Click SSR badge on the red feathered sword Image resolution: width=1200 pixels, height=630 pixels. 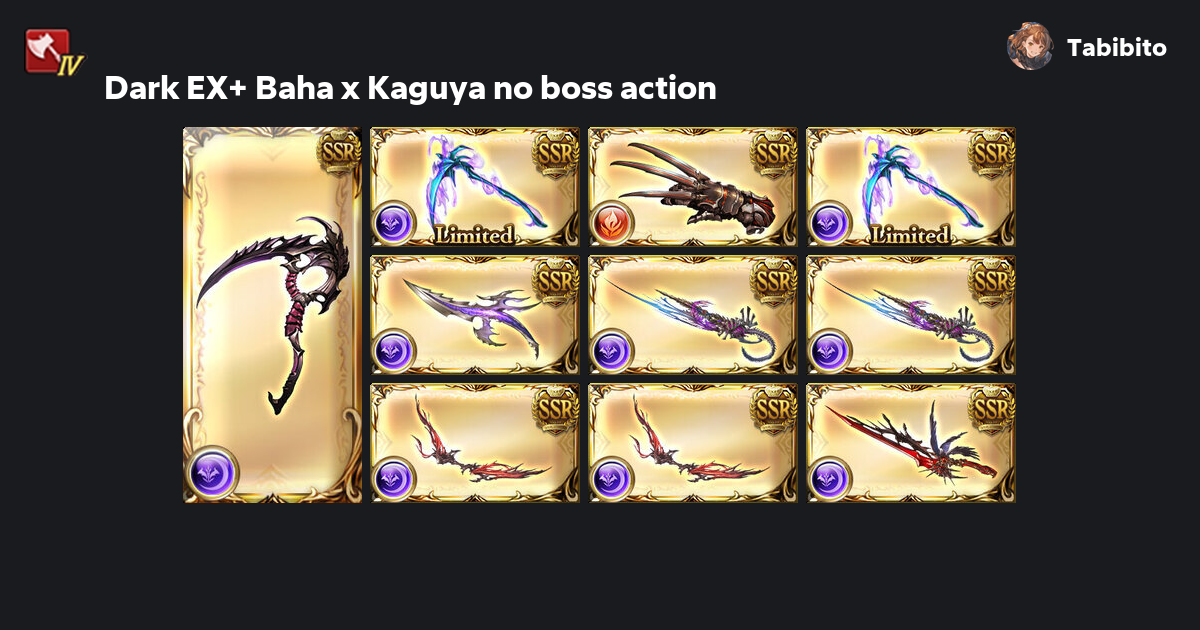click(x=992, y=408)
